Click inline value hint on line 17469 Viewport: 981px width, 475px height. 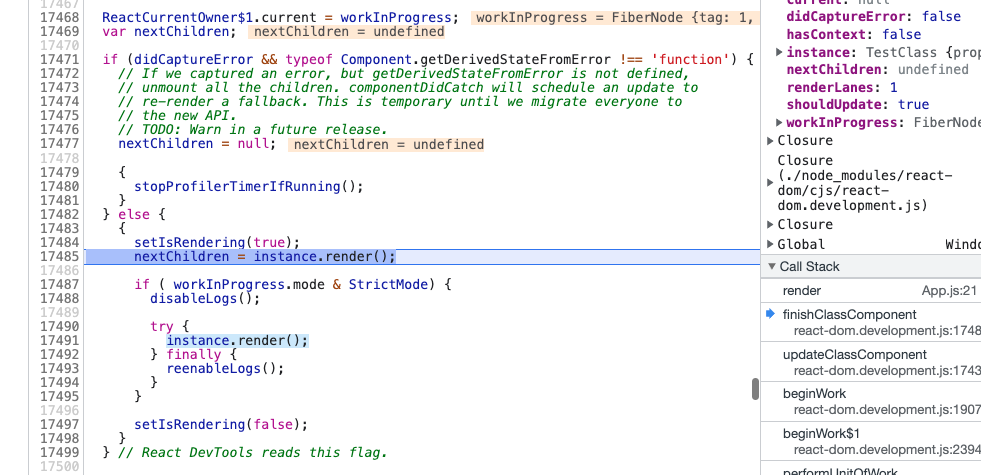(349, 32)
